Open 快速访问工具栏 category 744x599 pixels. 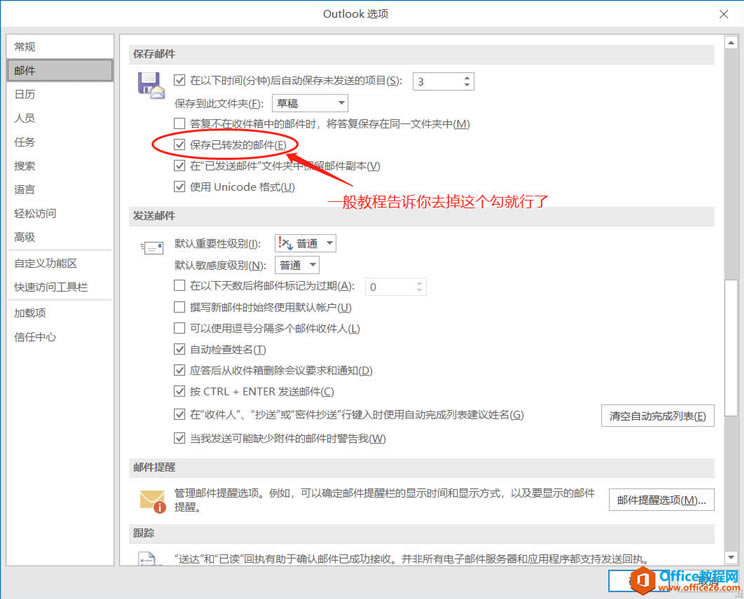60,287
